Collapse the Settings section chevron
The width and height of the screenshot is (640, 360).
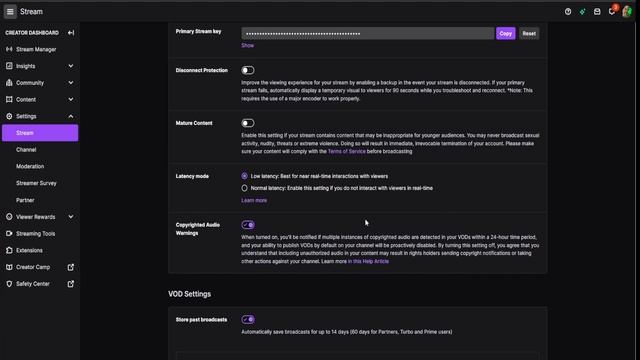click(71, 116)
